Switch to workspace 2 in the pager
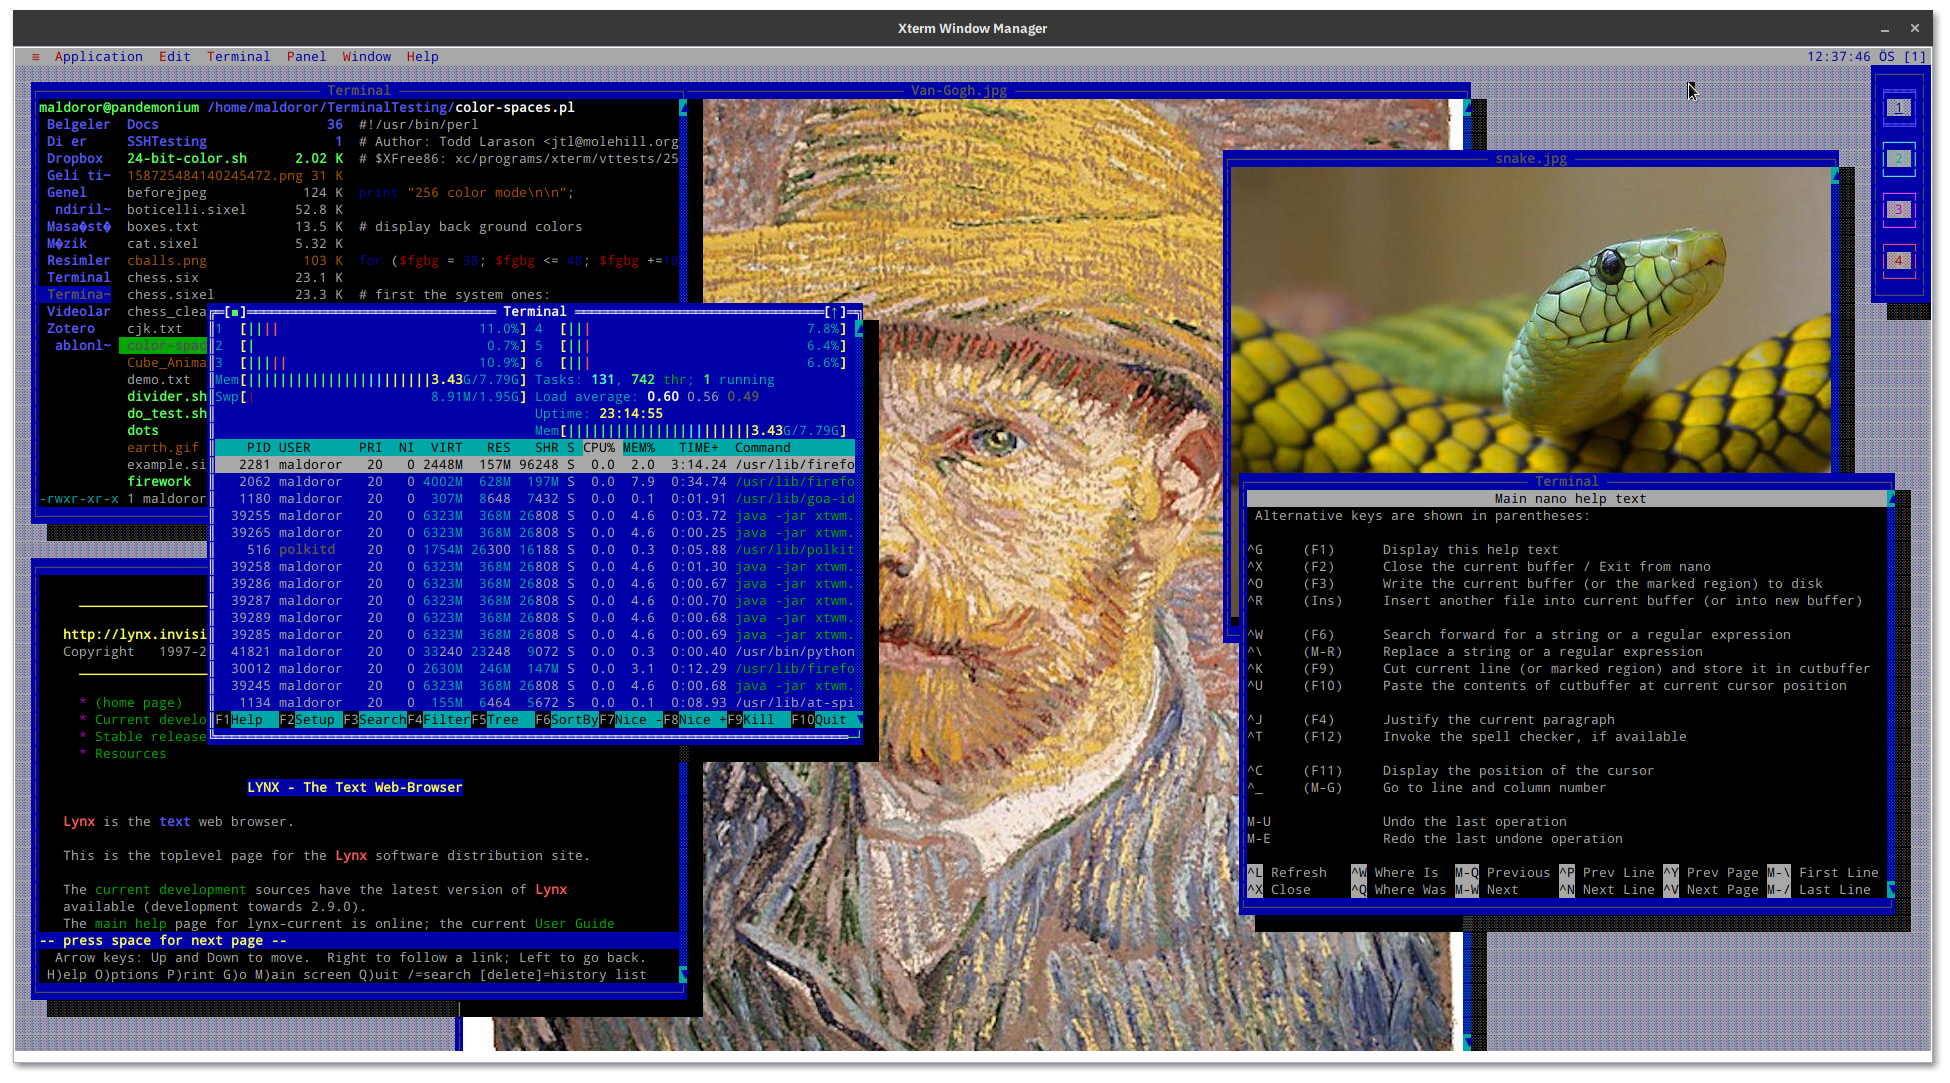The image size is (1950, 1083). (x=1898, y=159)
